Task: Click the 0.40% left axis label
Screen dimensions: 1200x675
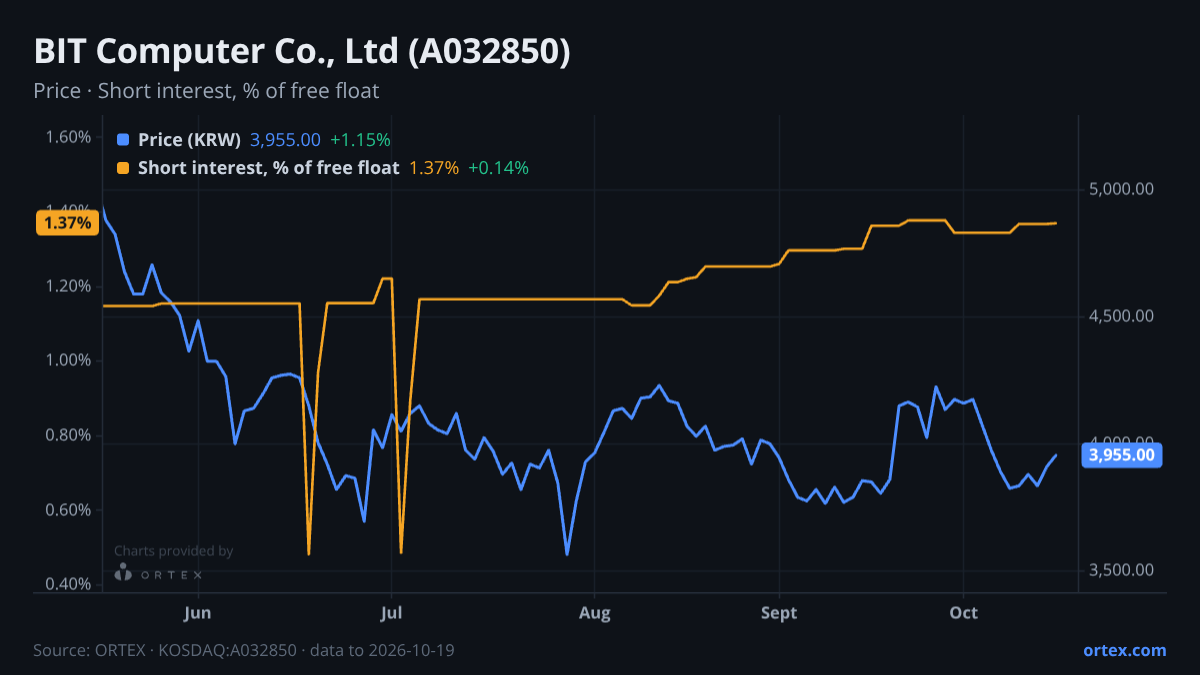Action: coord(68,585)
